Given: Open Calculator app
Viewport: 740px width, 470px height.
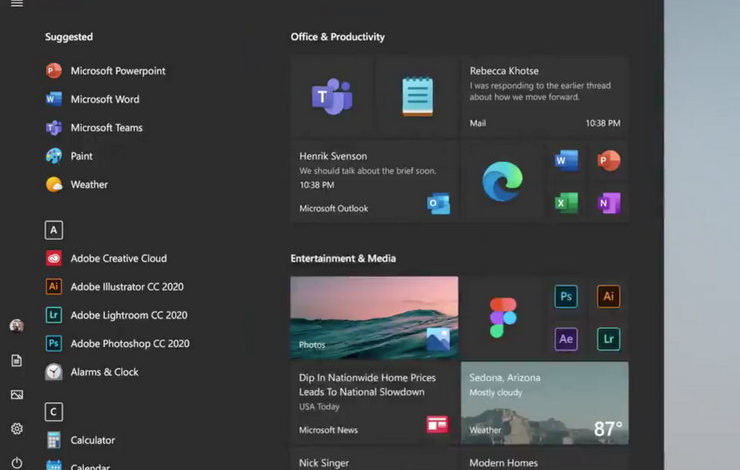Looking at the screenshot, I should click(80, 440).
